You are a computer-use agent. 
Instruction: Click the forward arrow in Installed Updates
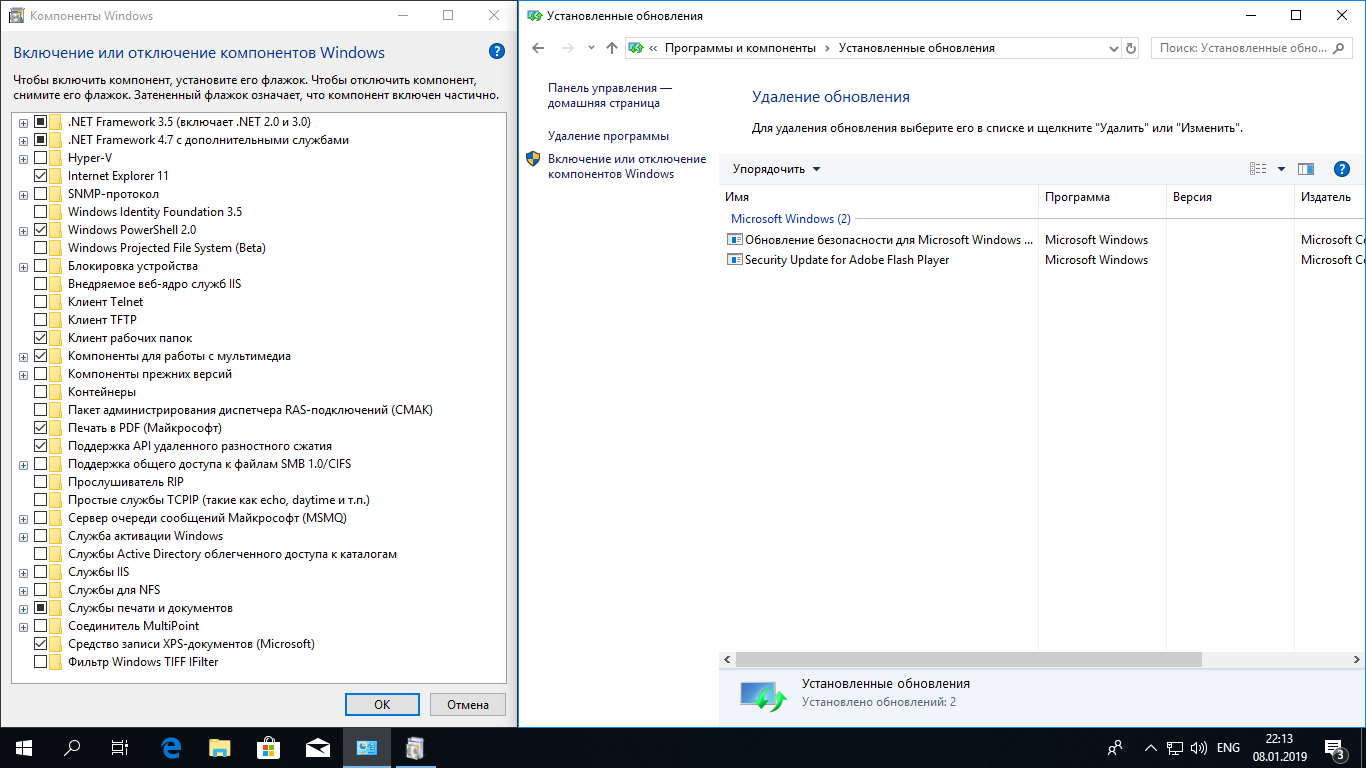point(568,48)
